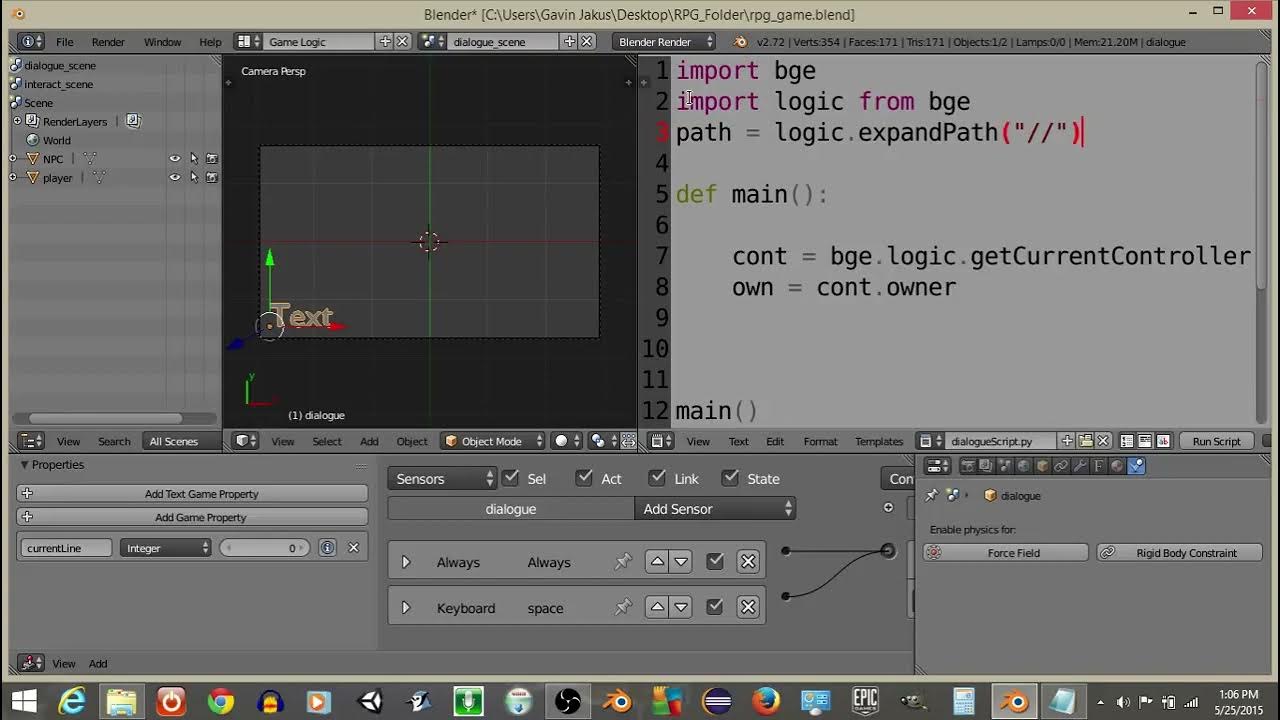Open the Window menu
The width and height of the screenshot is (1280, 720).
click(162, 42)
